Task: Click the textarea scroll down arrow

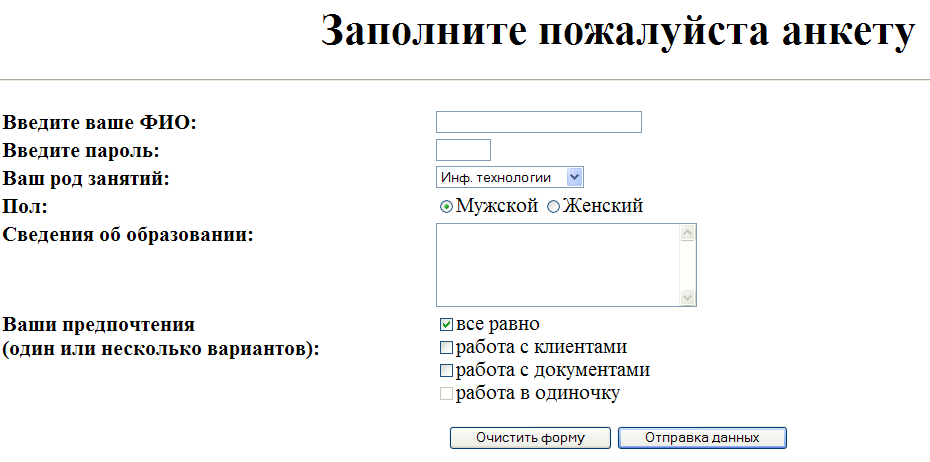Action: (687, 297)
